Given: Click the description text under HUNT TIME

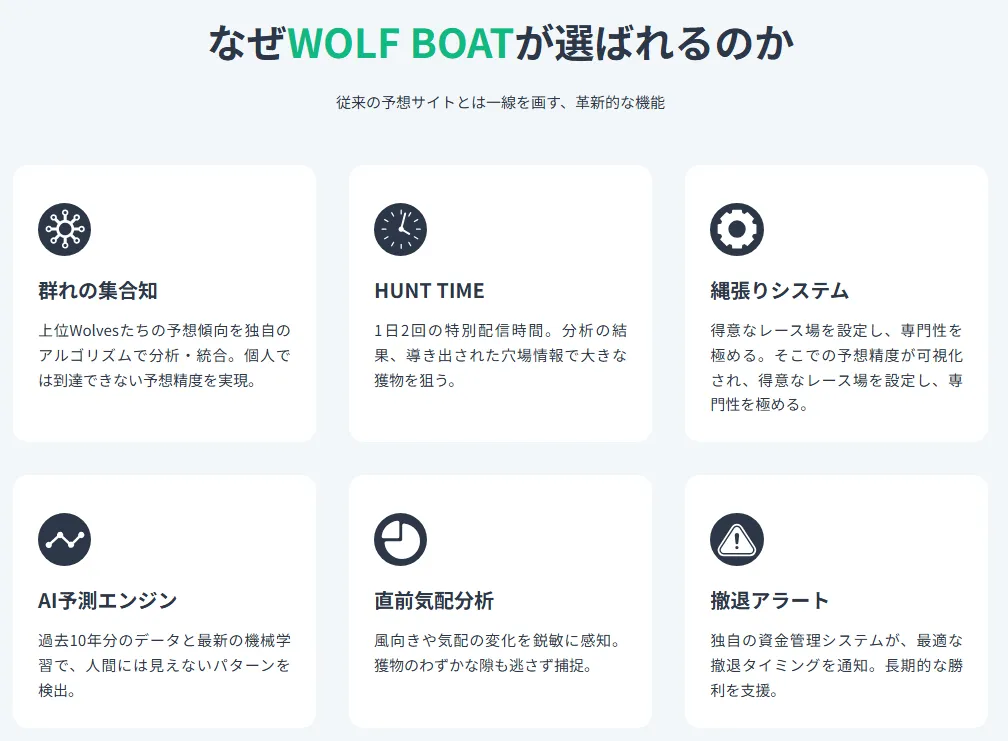Looking at the screenshot, I should 500,355.
